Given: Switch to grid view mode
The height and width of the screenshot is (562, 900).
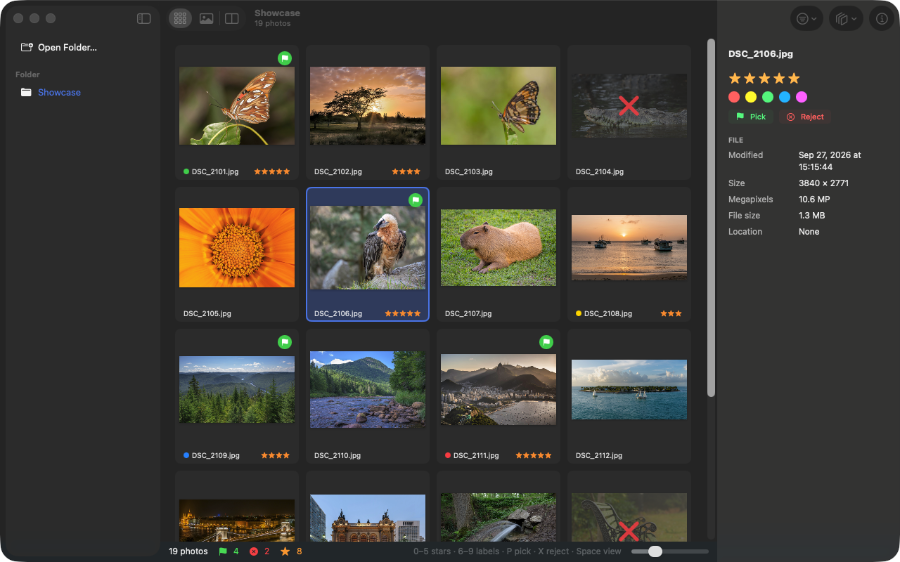Looking at the screenshot, I should tap(180, 18).
